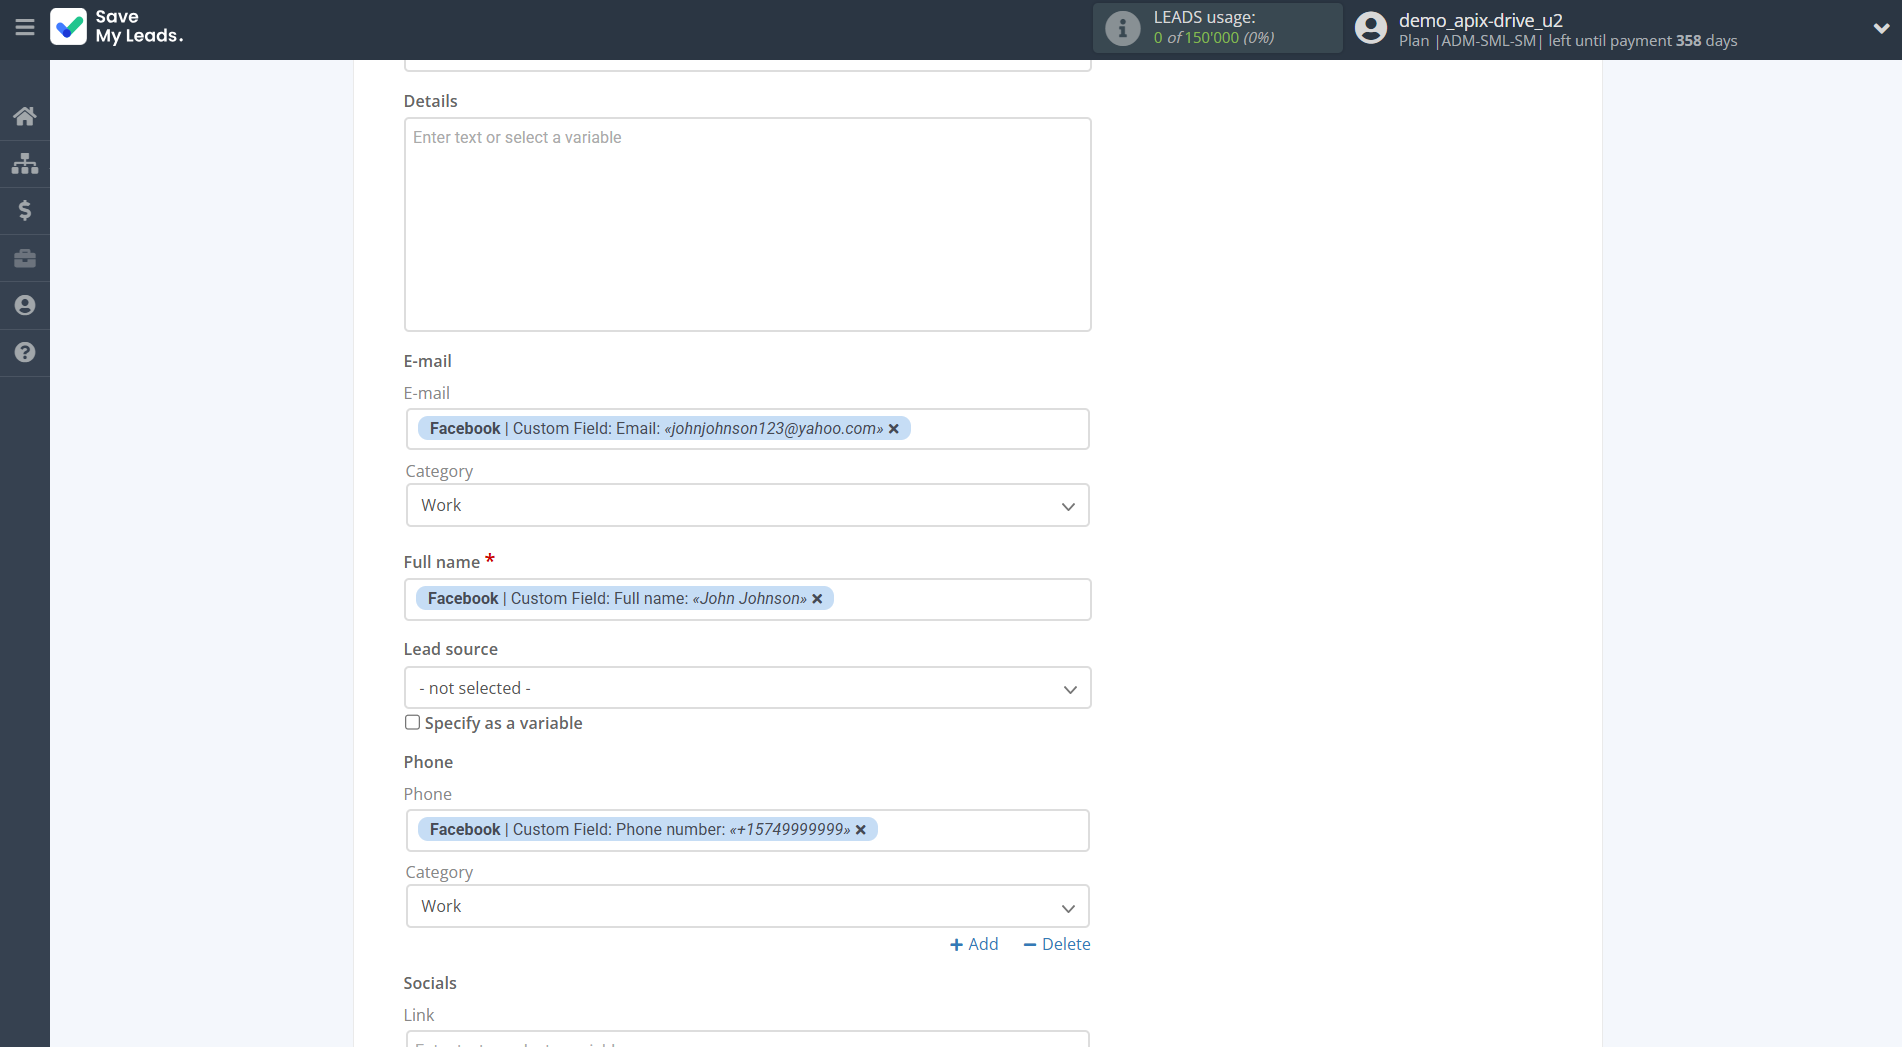Expand the account menu chevron
This screenshot has height=1047, width=1902.
click(x=1880, y=28)
